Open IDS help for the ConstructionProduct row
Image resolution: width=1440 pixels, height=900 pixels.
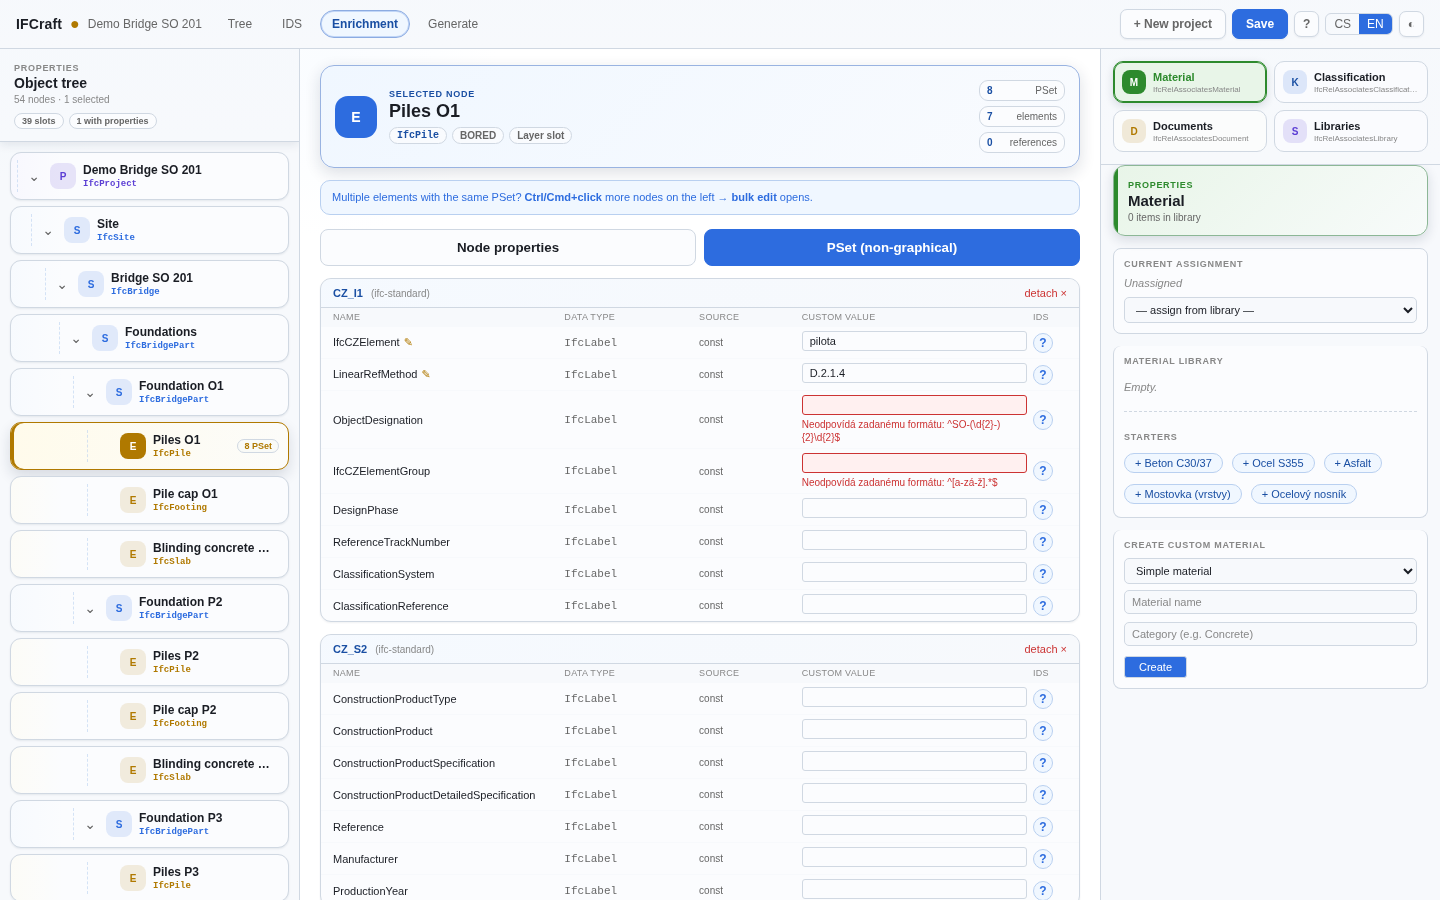point(1043,731)
